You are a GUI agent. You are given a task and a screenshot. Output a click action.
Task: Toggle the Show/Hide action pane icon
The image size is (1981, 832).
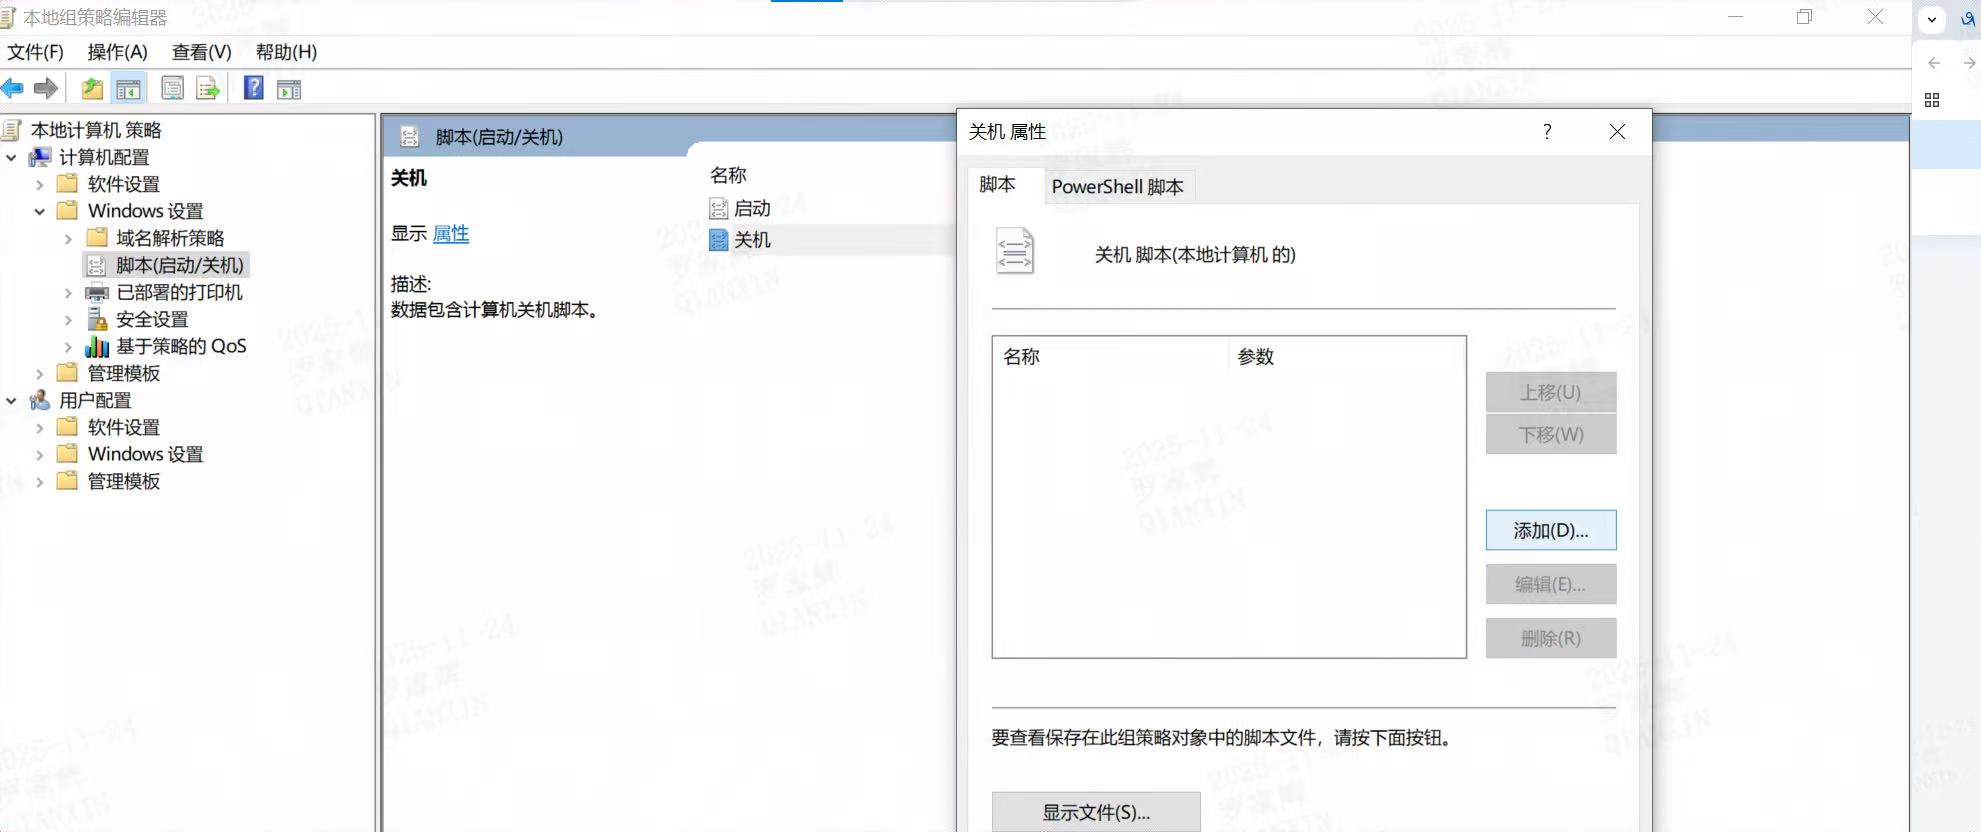coord(289,89)
